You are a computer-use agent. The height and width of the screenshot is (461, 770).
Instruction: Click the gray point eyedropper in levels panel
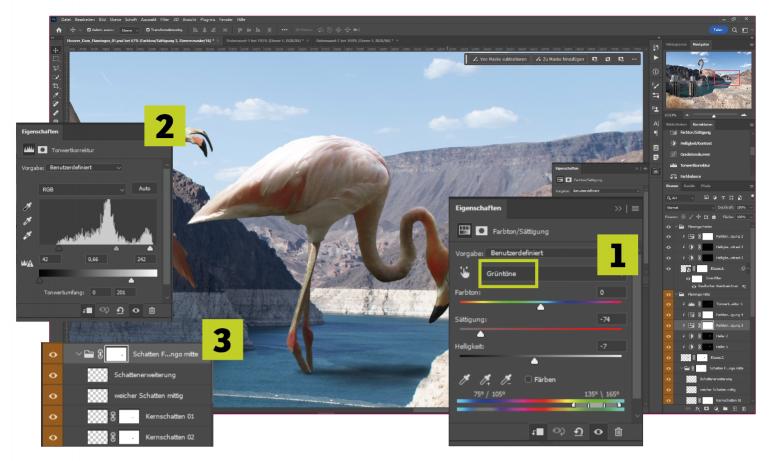(x=28, y=221)
